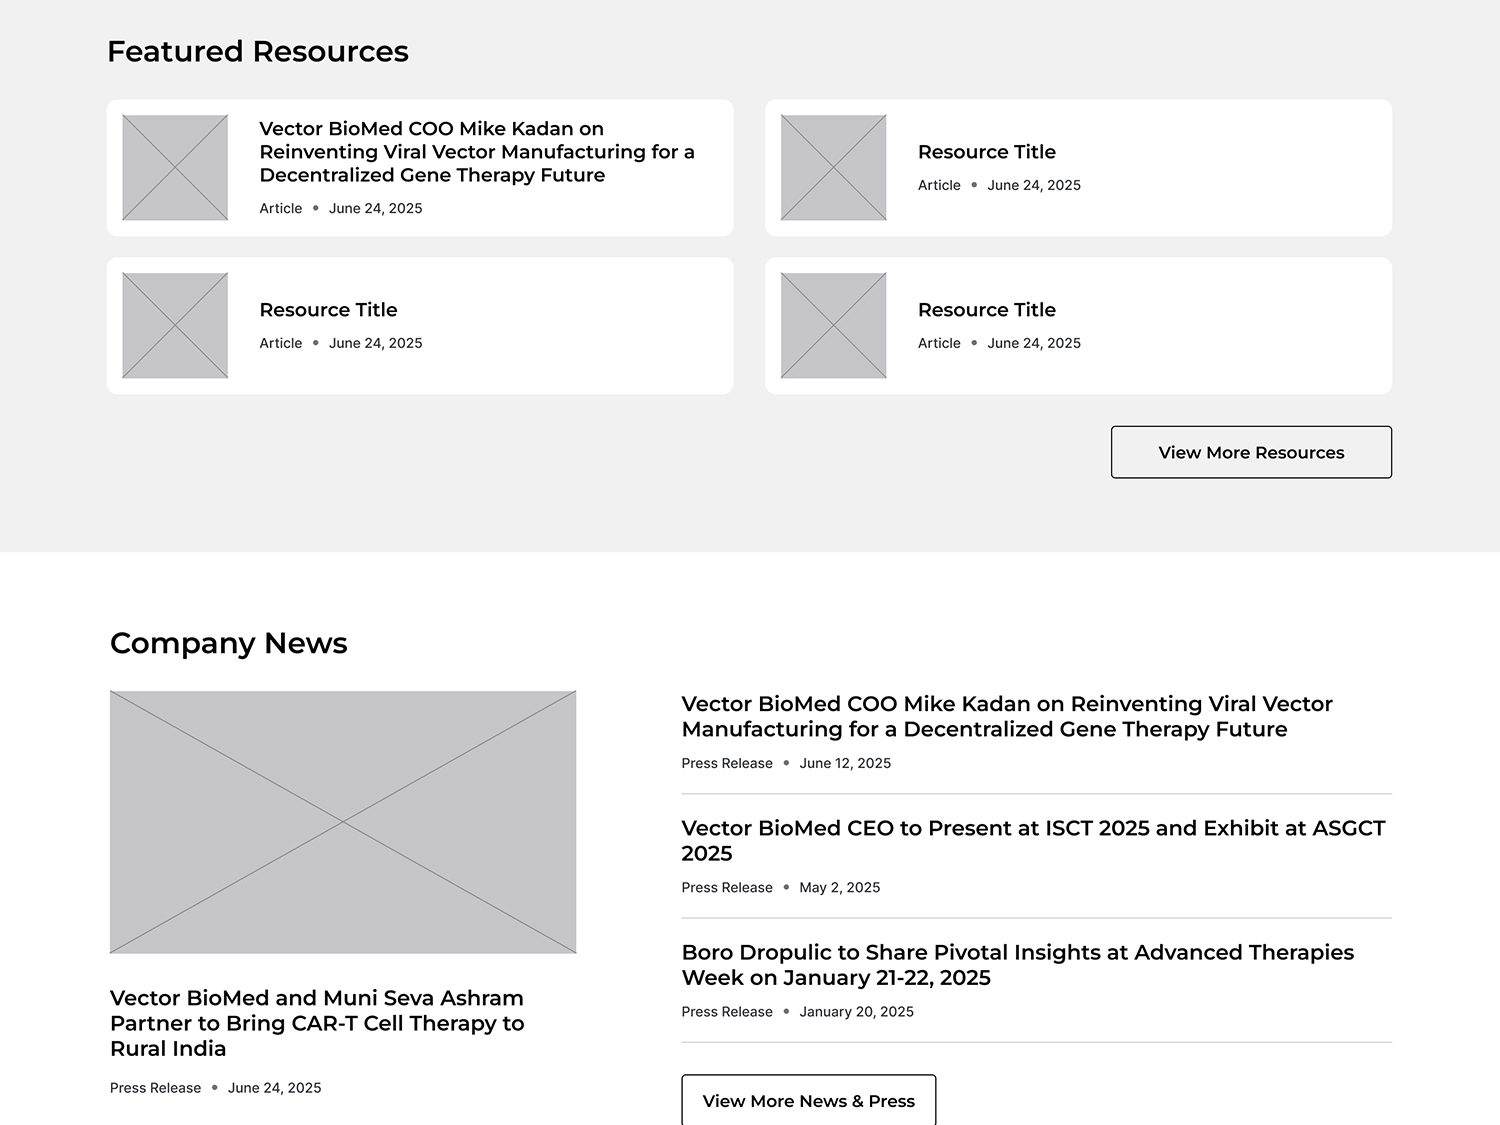Open 'Resource Title' in the top-right resource card
This screenshot has width=1500, height=1125.
pyautogui.click(x=986, y=152)
